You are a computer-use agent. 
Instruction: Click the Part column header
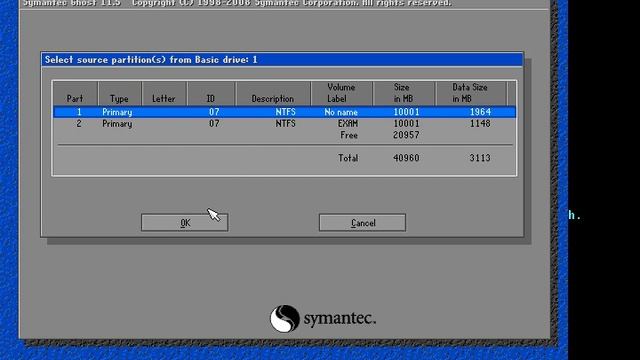(x=75, y=93)
